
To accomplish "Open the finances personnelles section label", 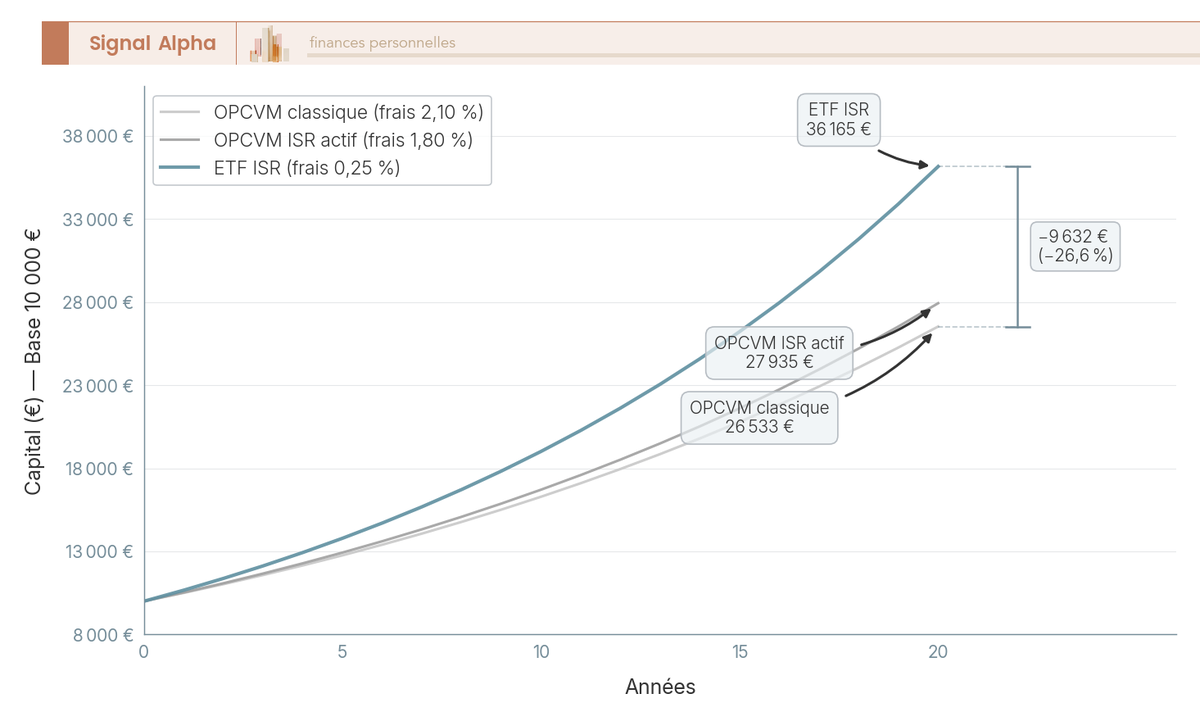I will [x=382, y=43].
